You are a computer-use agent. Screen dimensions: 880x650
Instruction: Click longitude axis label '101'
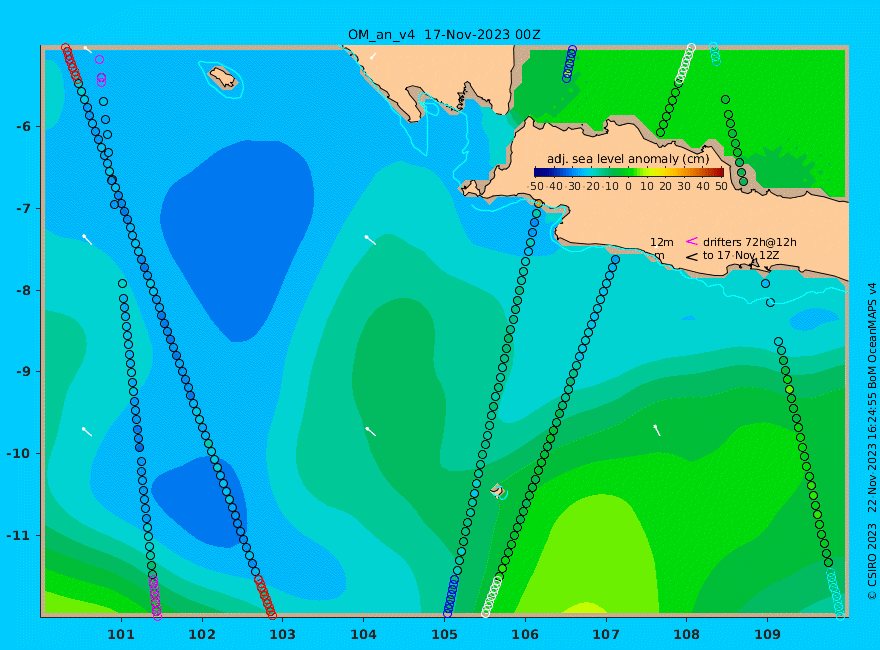[x=121, y=634]
